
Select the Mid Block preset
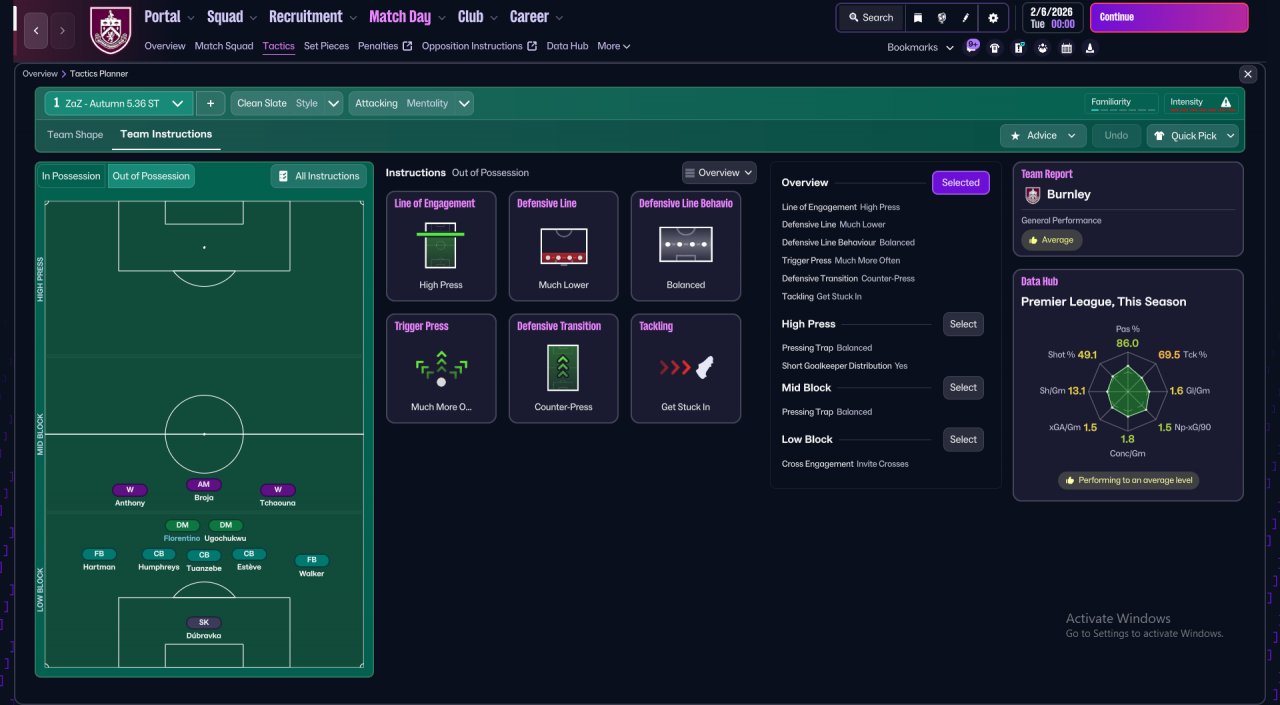[963, 388]
